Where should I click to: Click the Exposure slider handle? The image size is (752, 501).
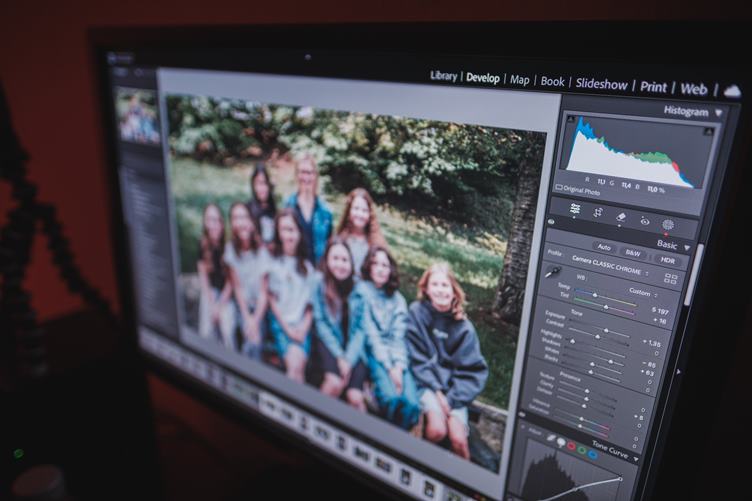point(606,331)
